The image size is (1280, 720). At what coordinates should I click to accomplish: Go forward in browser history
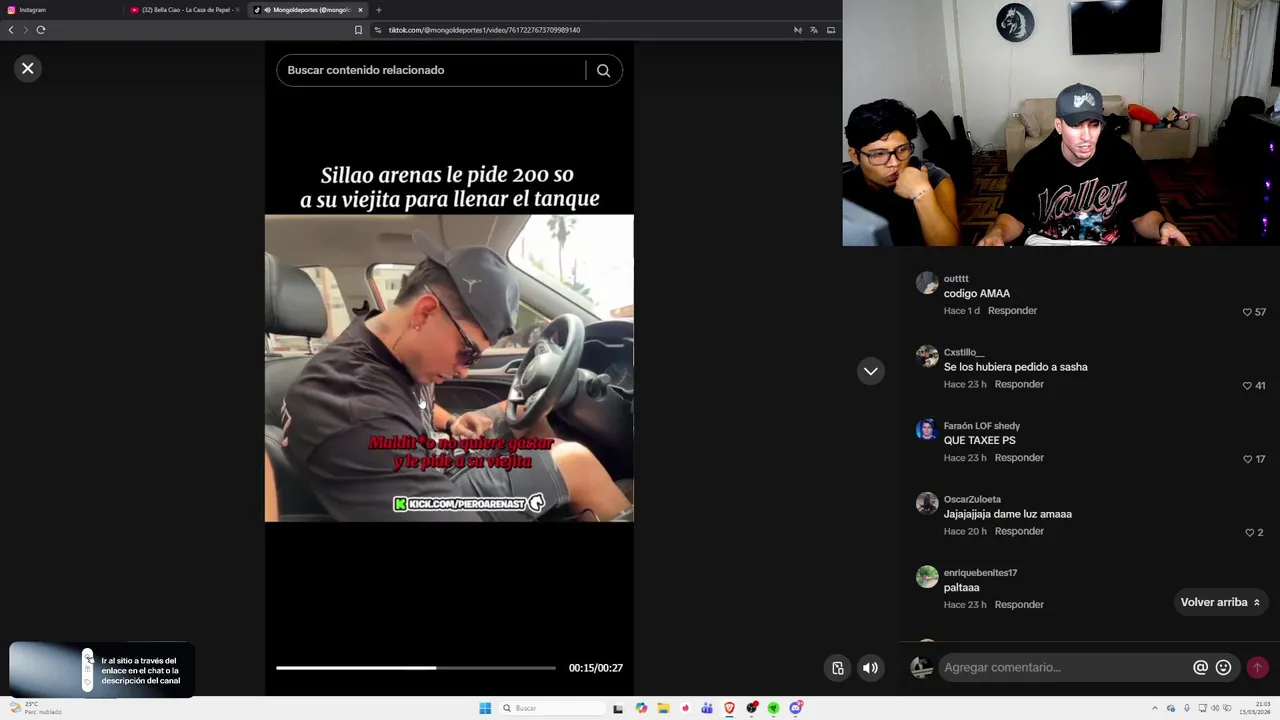click(x=25, y=30)
